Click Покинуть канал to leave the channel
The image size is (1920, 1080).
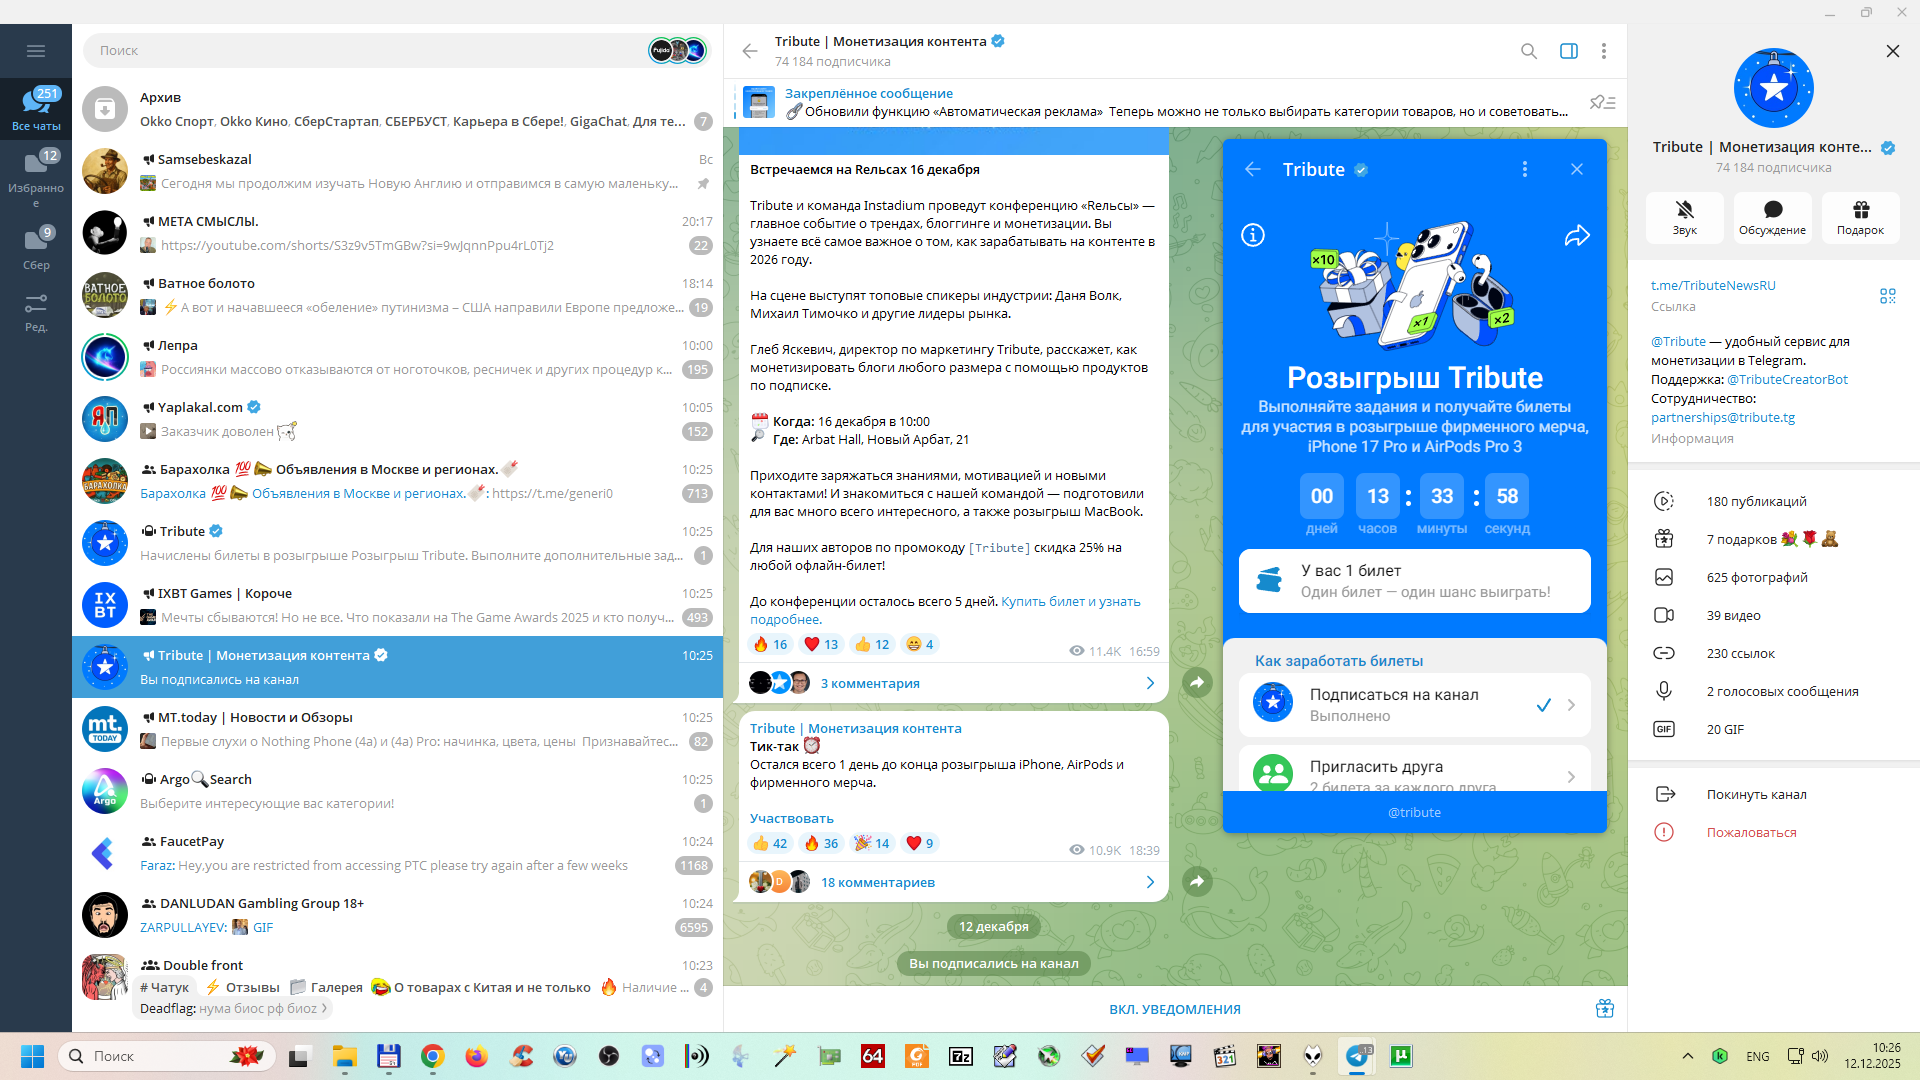[x=1756, y=794]
